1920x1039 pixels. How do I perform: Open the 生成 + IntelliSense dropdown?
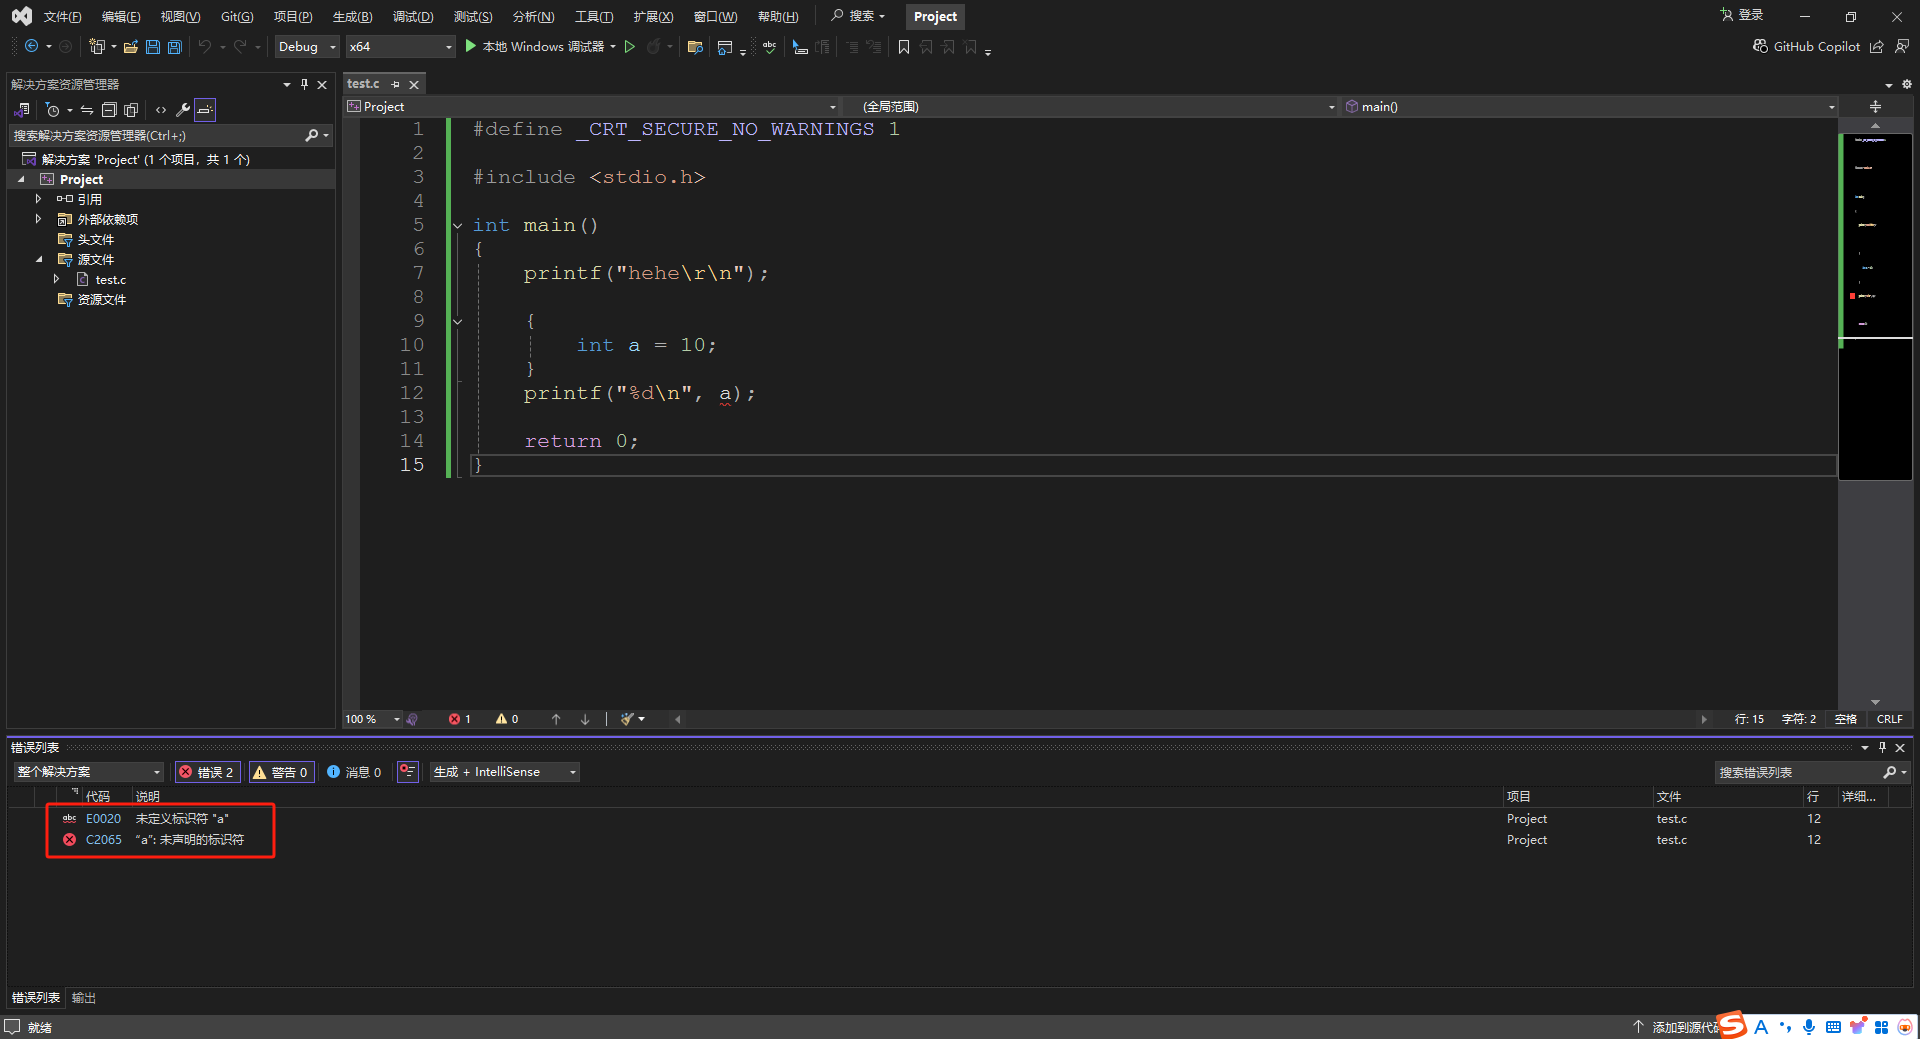point(505,772)
